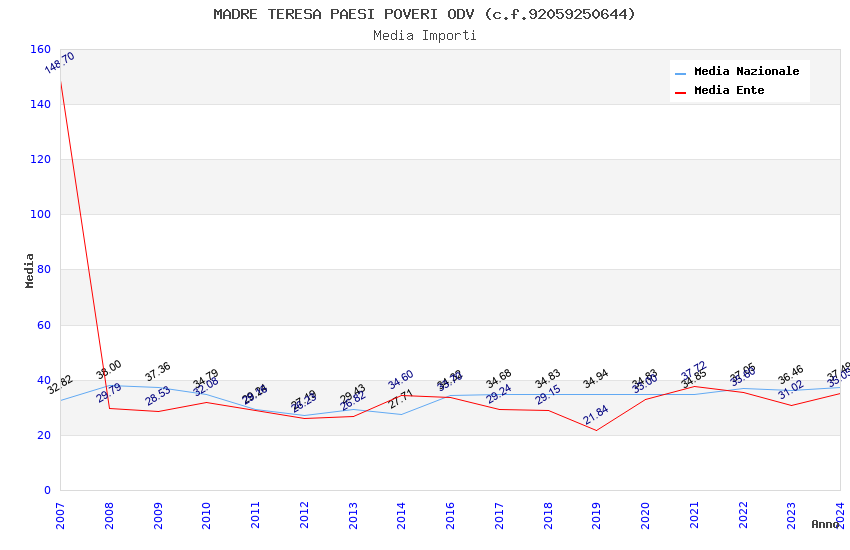Click the 2020 year label
The width and height of the screenshot is (850, 550).
point(645,515)
